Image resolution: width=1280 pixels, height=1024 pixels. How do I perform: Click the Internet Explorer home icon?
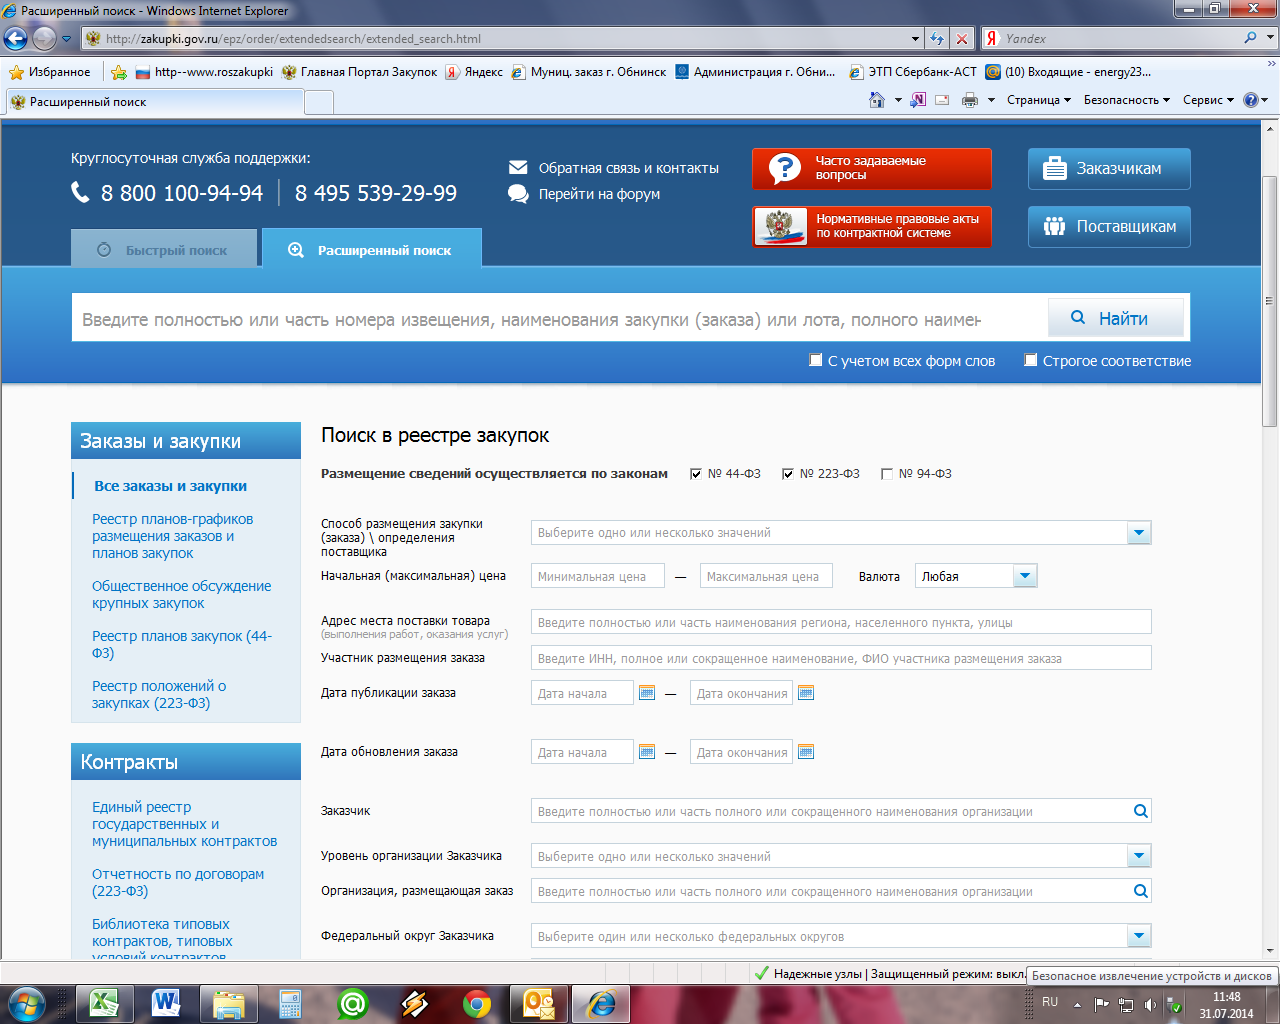(877, 100)
